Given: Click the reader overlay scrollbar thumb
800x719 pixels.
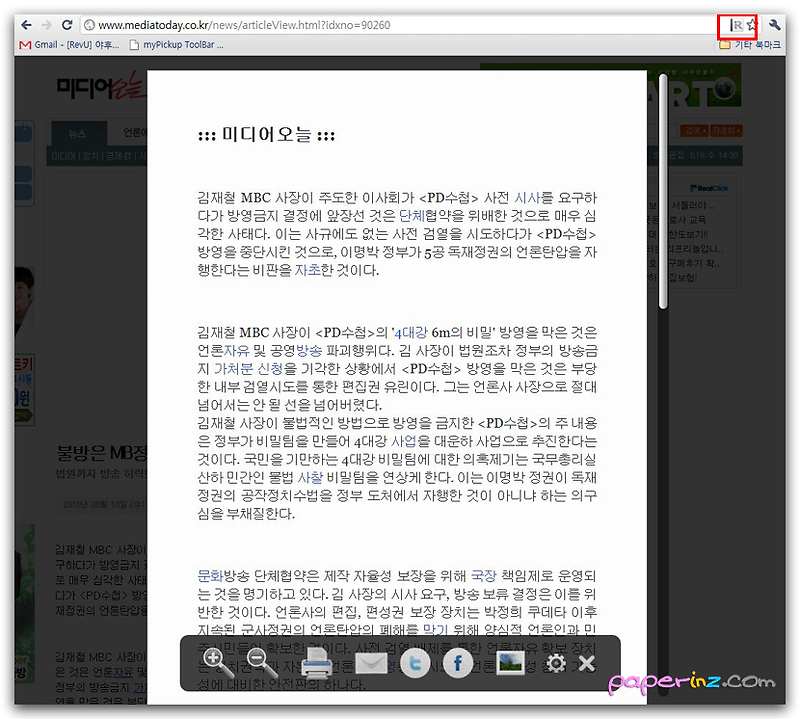Looking at the screenshot, I should pos(663,191).
